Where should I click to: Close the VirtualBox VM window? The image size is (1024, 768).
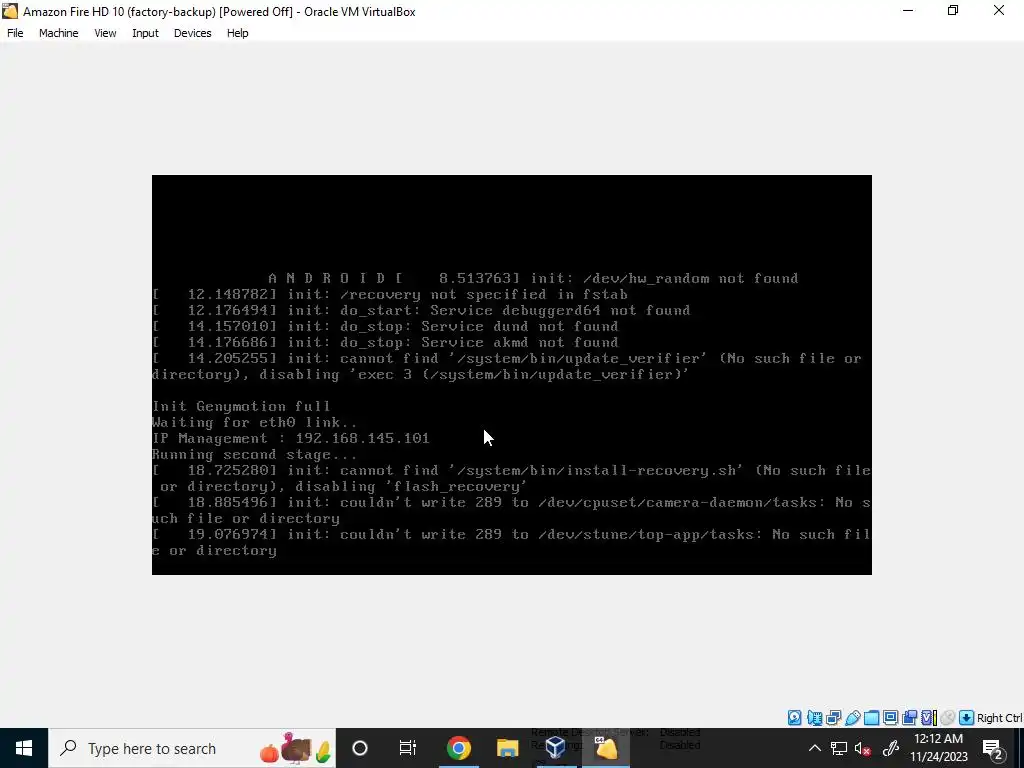coord(999,11)
